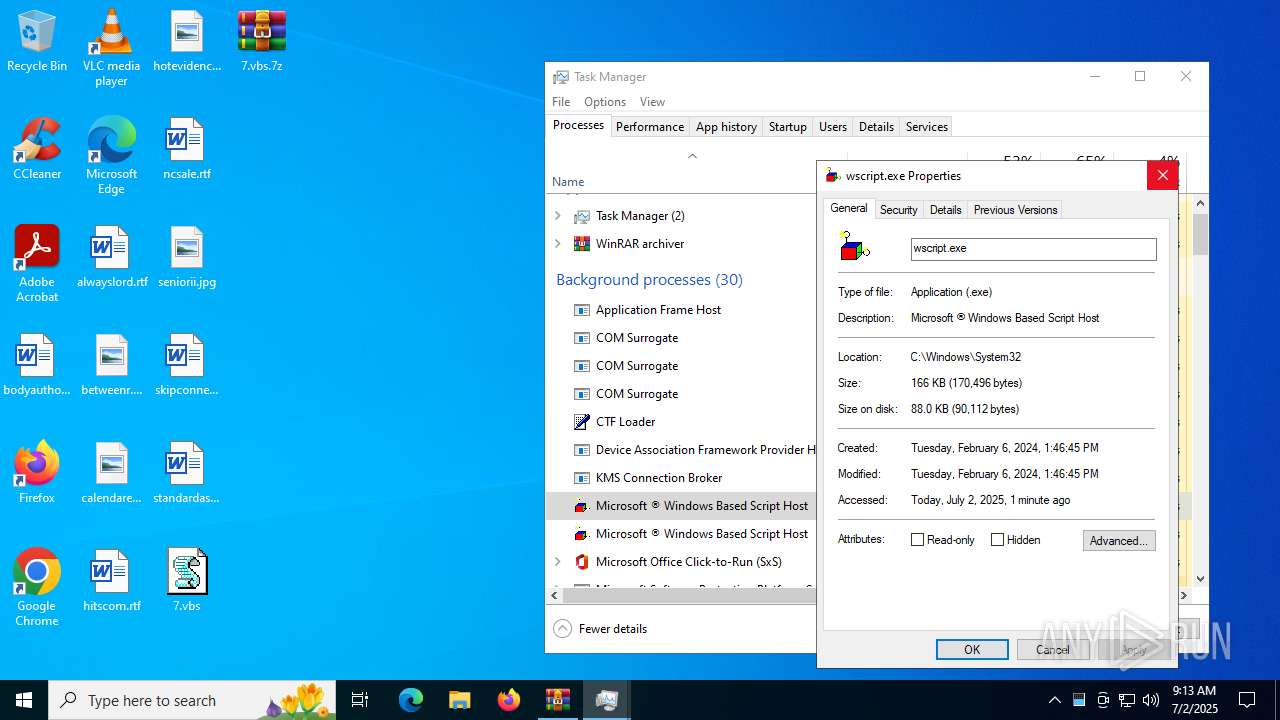Screen dimensions: 1280x720
Task: Open VLC media player desktop icon
Action: click(111, 48)
